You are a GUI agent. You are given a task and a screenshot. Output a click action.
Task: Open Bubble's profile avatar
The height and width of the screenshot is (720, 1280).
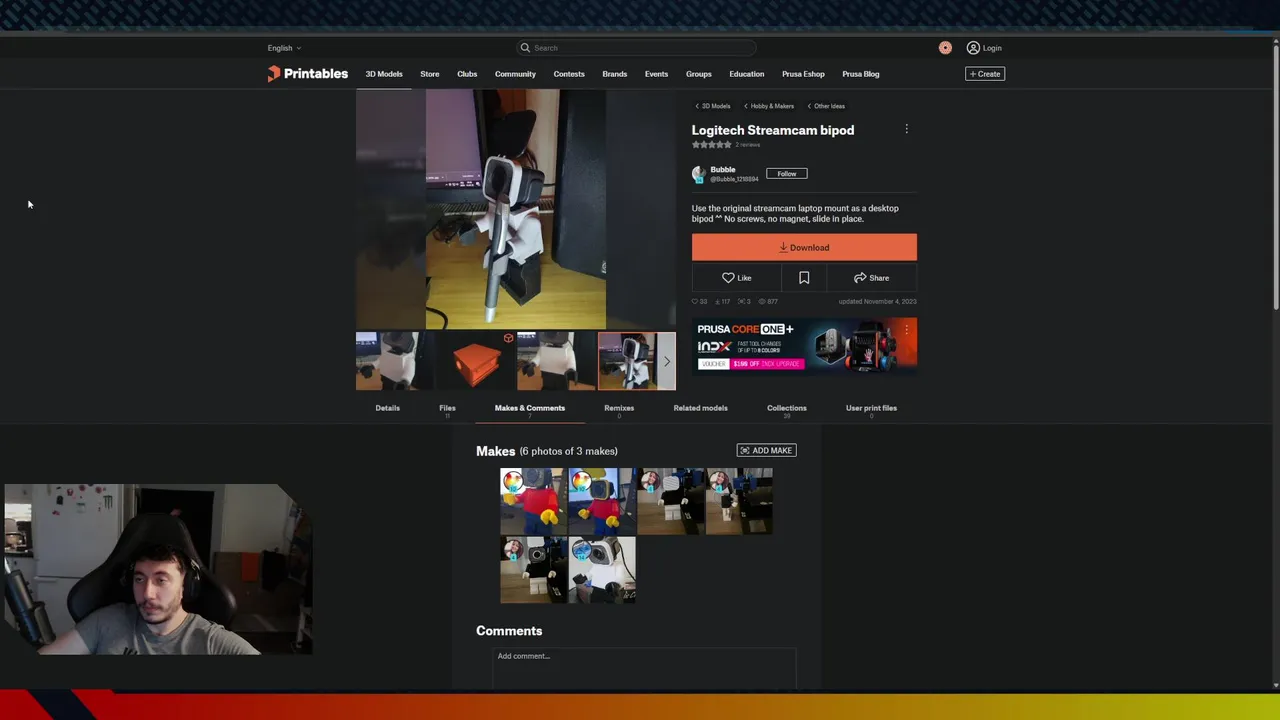(699, 174)
